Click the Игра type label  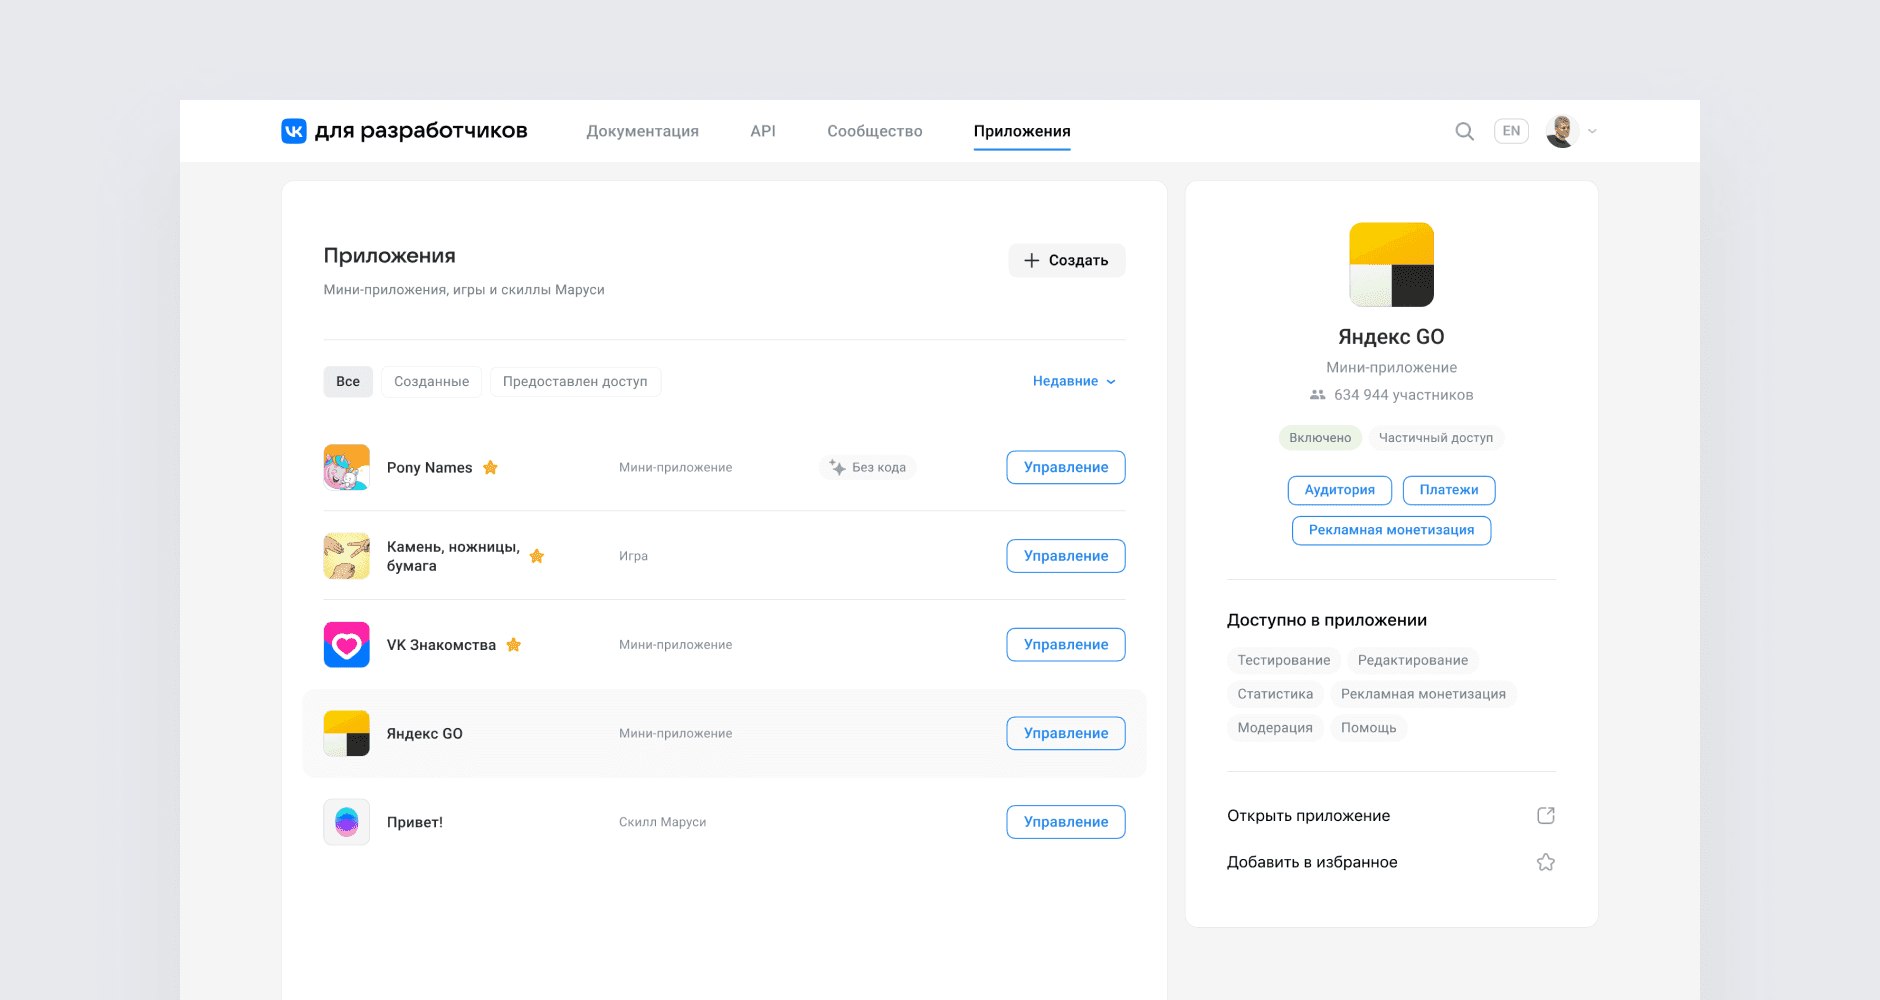point(633,556)
